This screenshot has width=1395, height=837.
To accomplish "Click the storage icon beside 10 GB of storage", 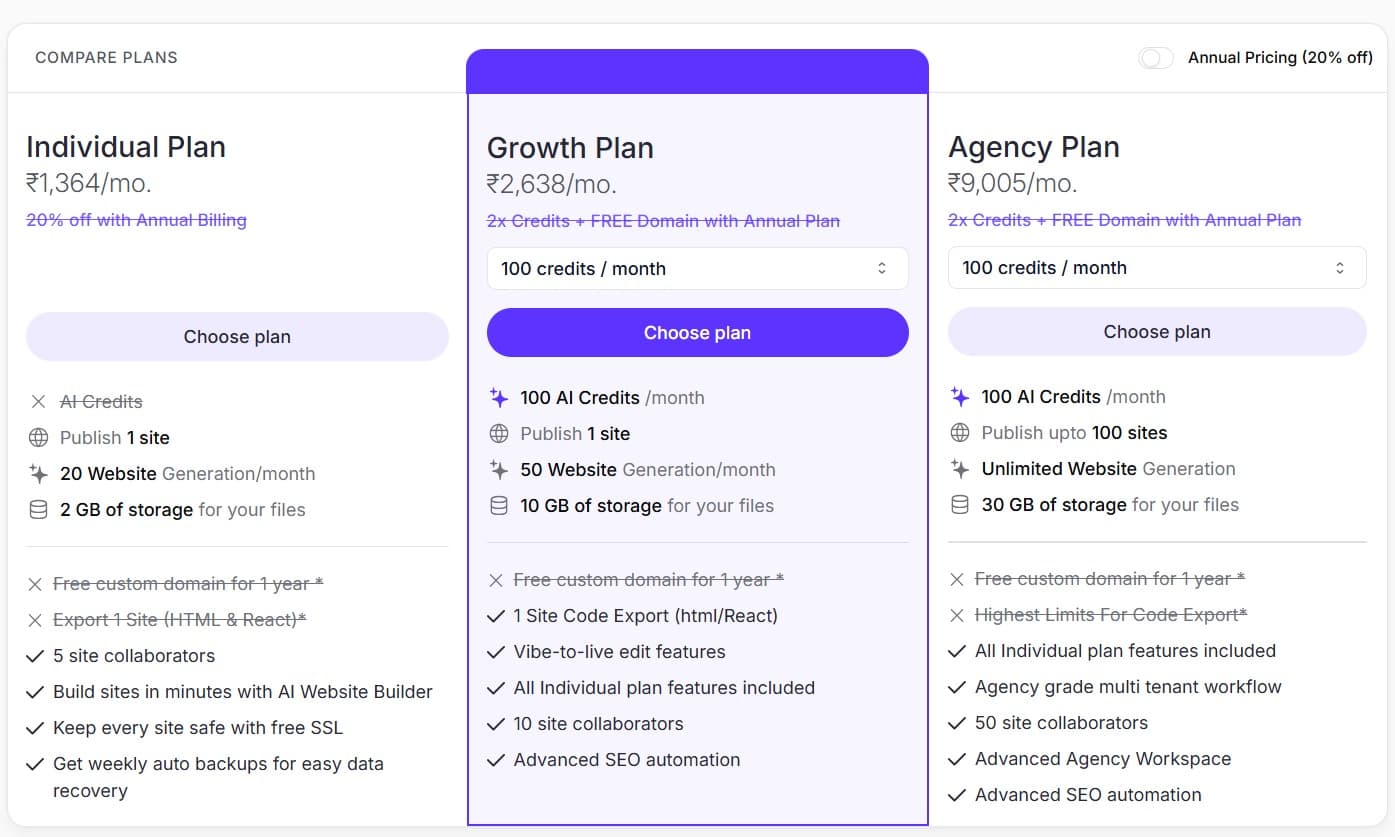I will tap(499, 506).
